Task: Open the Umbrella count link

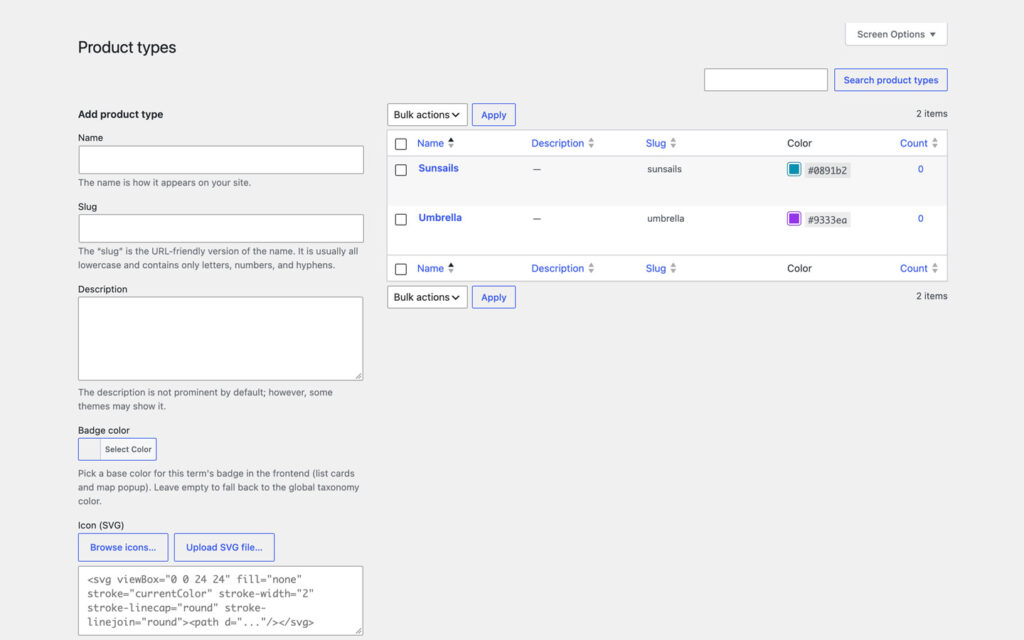Action: pyautogui.click(x=920, y=219)
